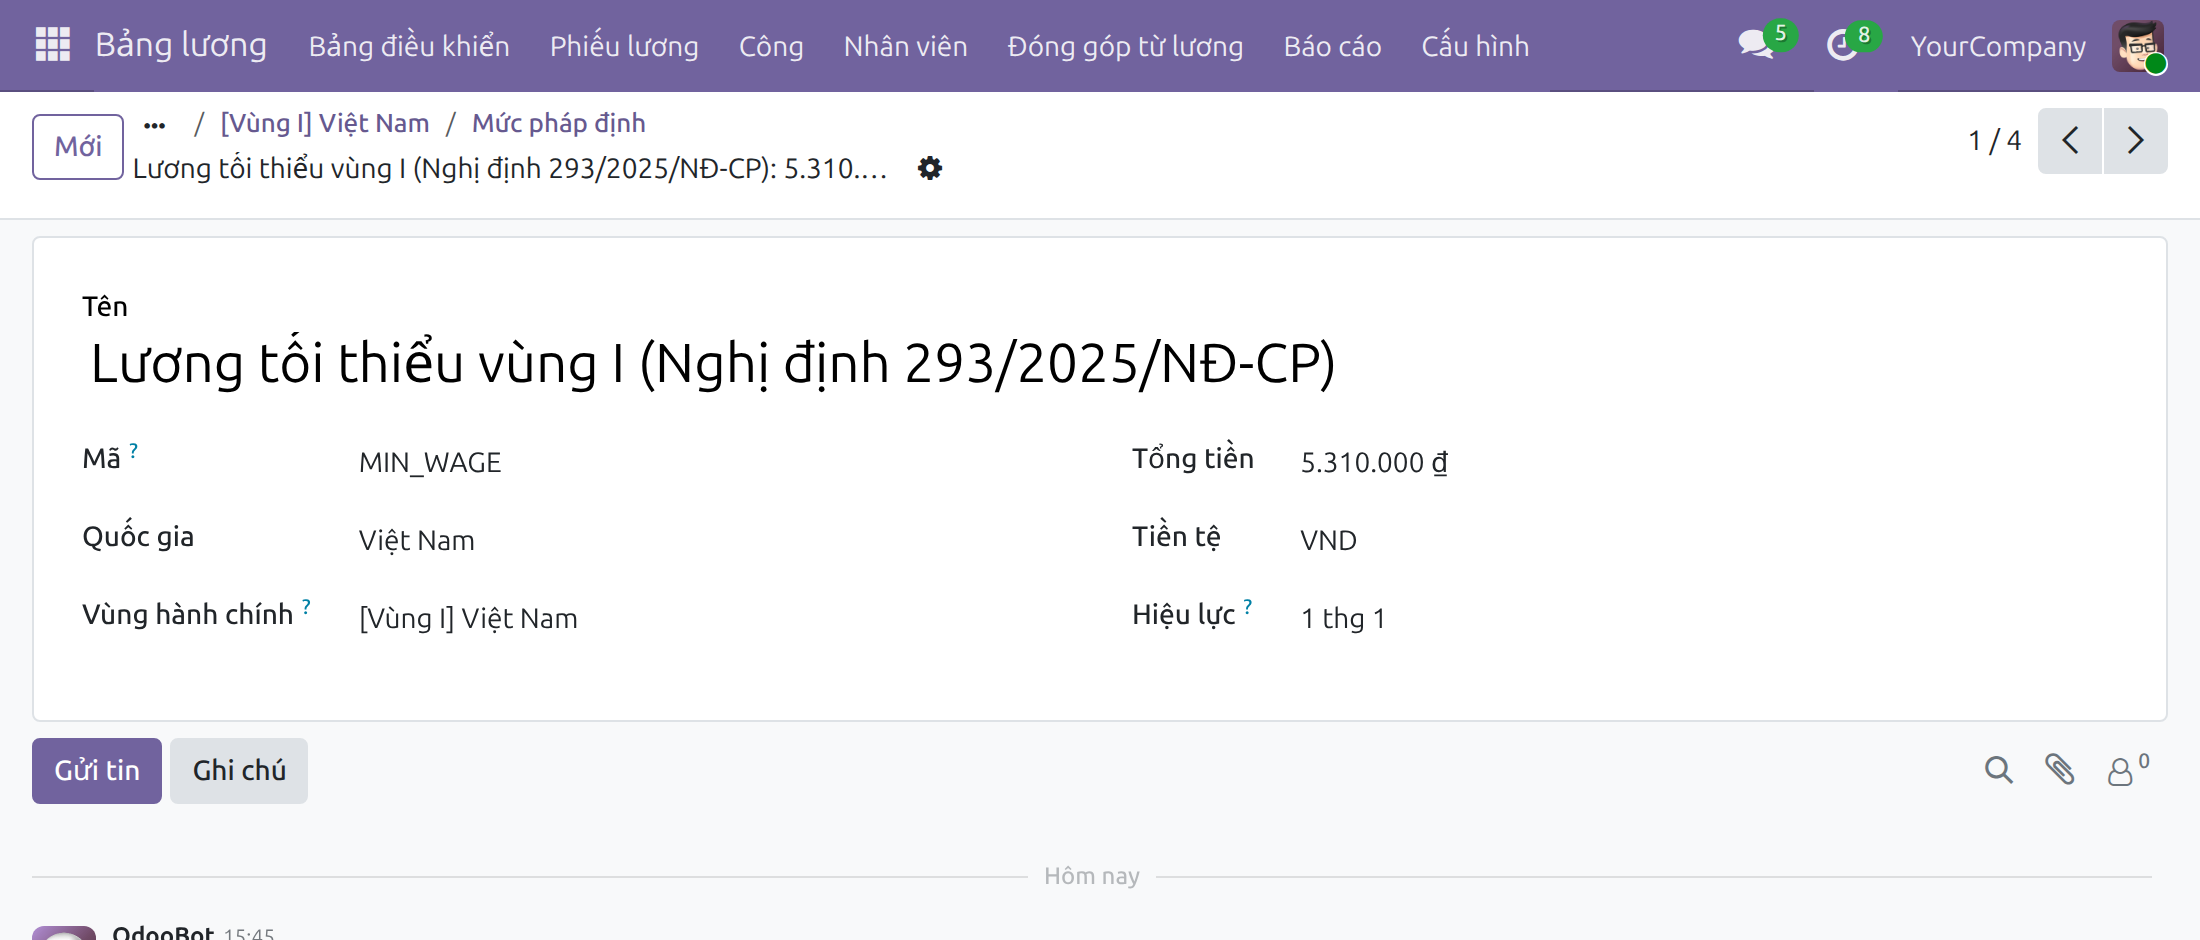Show help tooltip next to Vùng hành chính
Viewport: 2200px width, 940px height.
pos(306,607)
